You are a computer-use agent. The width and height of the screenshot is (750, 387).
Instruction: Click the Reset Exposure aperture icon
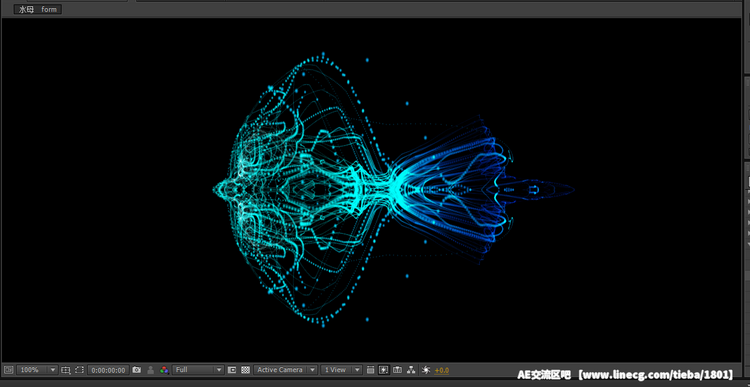click(426, 370)
